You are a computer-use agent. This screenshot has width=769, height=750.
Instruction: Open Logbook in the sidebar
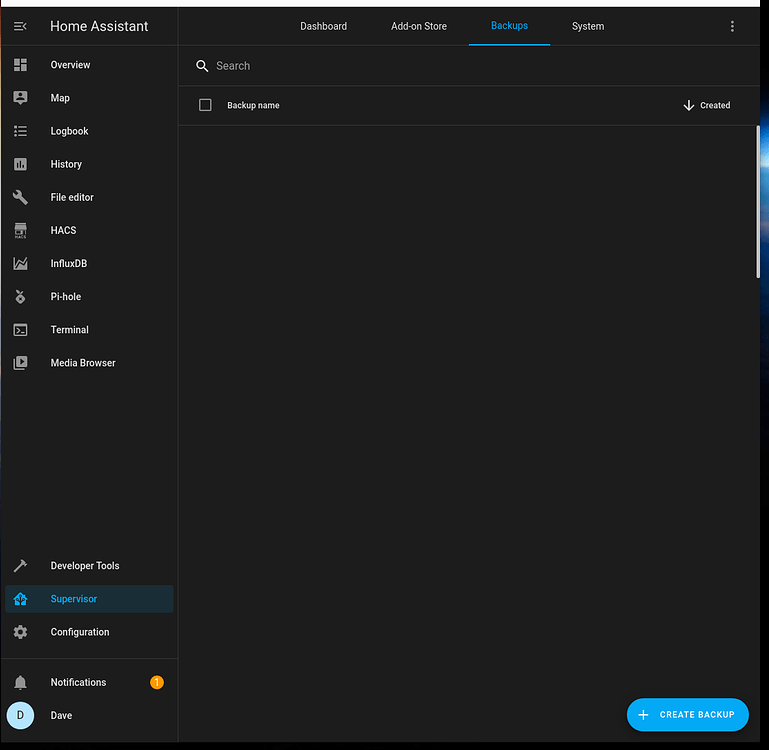click(x=89, y=131)
